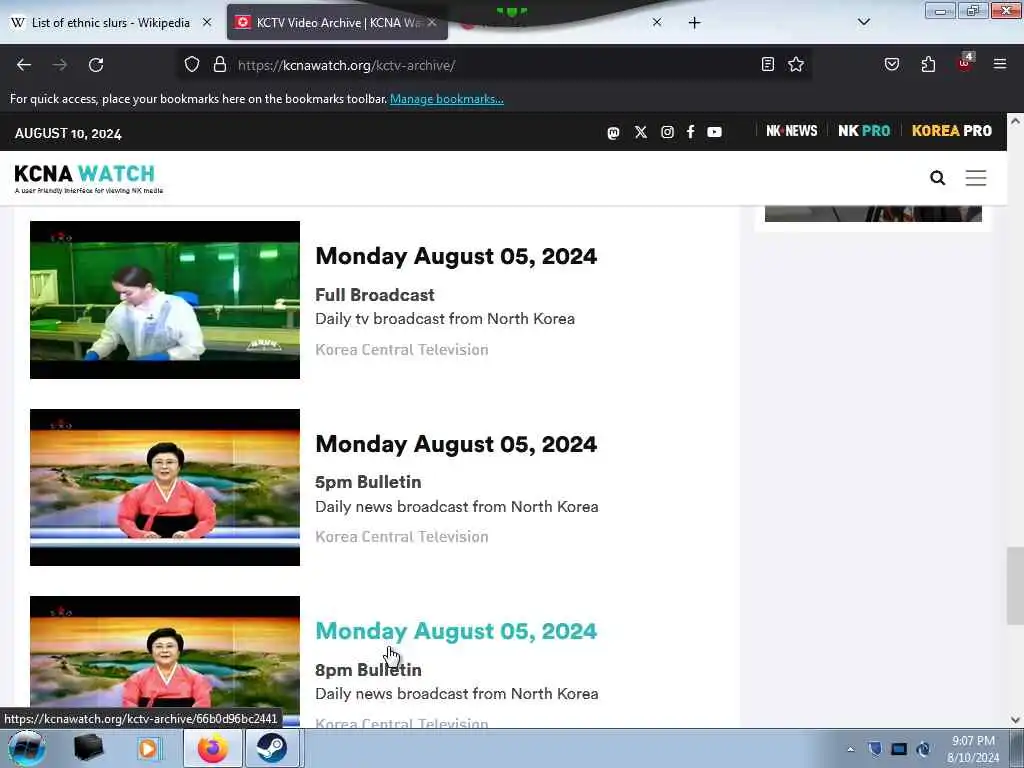
Task: Open the Firefox application hamburger menu
Action: (1000, 64)
